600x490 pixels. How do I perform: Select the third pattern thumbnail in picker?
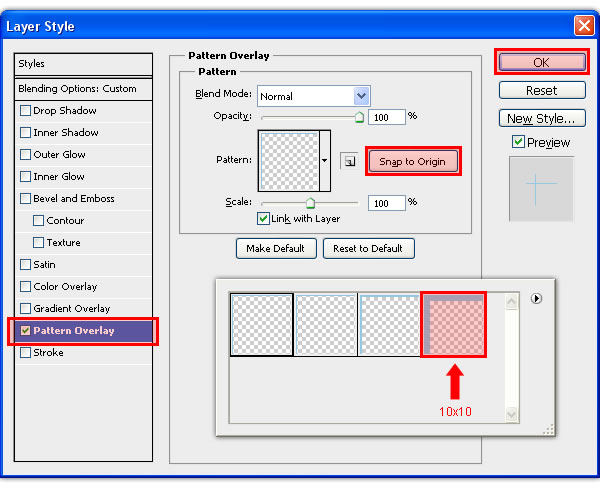pyautogui.click(x=389, y=325)
